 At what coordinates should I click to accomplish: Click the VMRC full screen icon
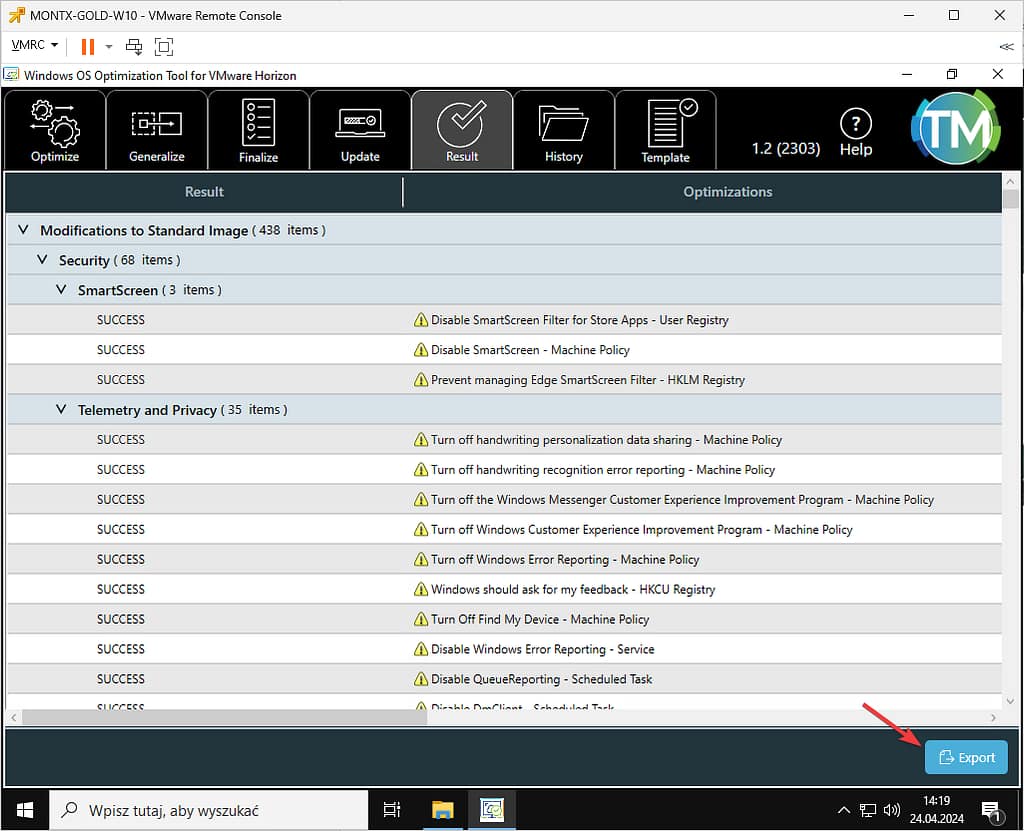tap(164, 46)
